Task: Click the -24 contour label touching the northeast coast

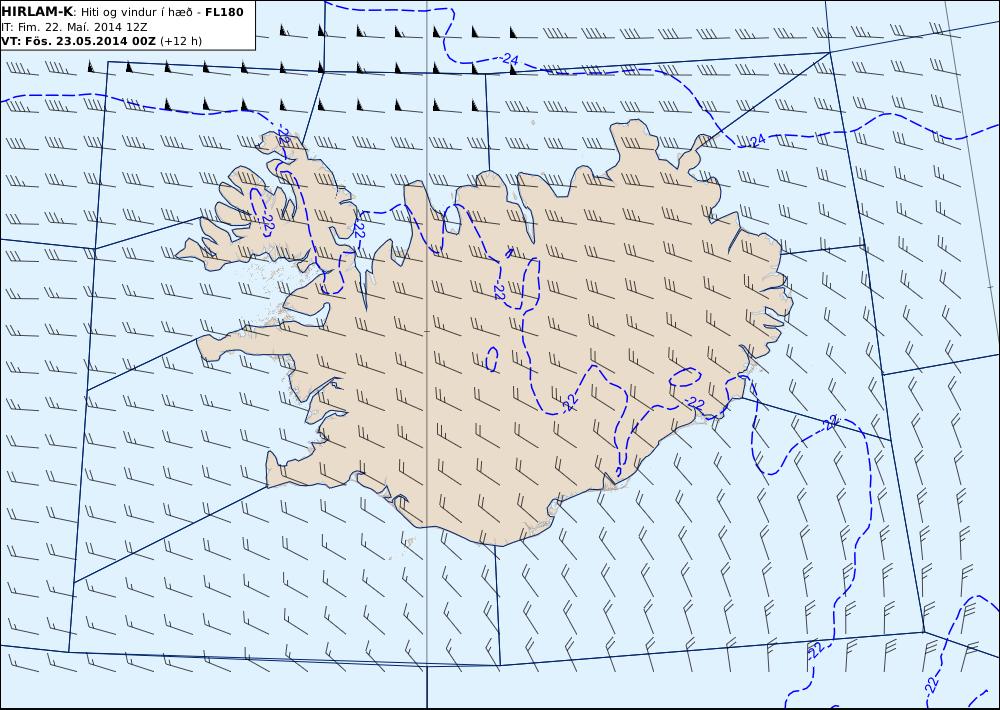Action: point(756,141)
